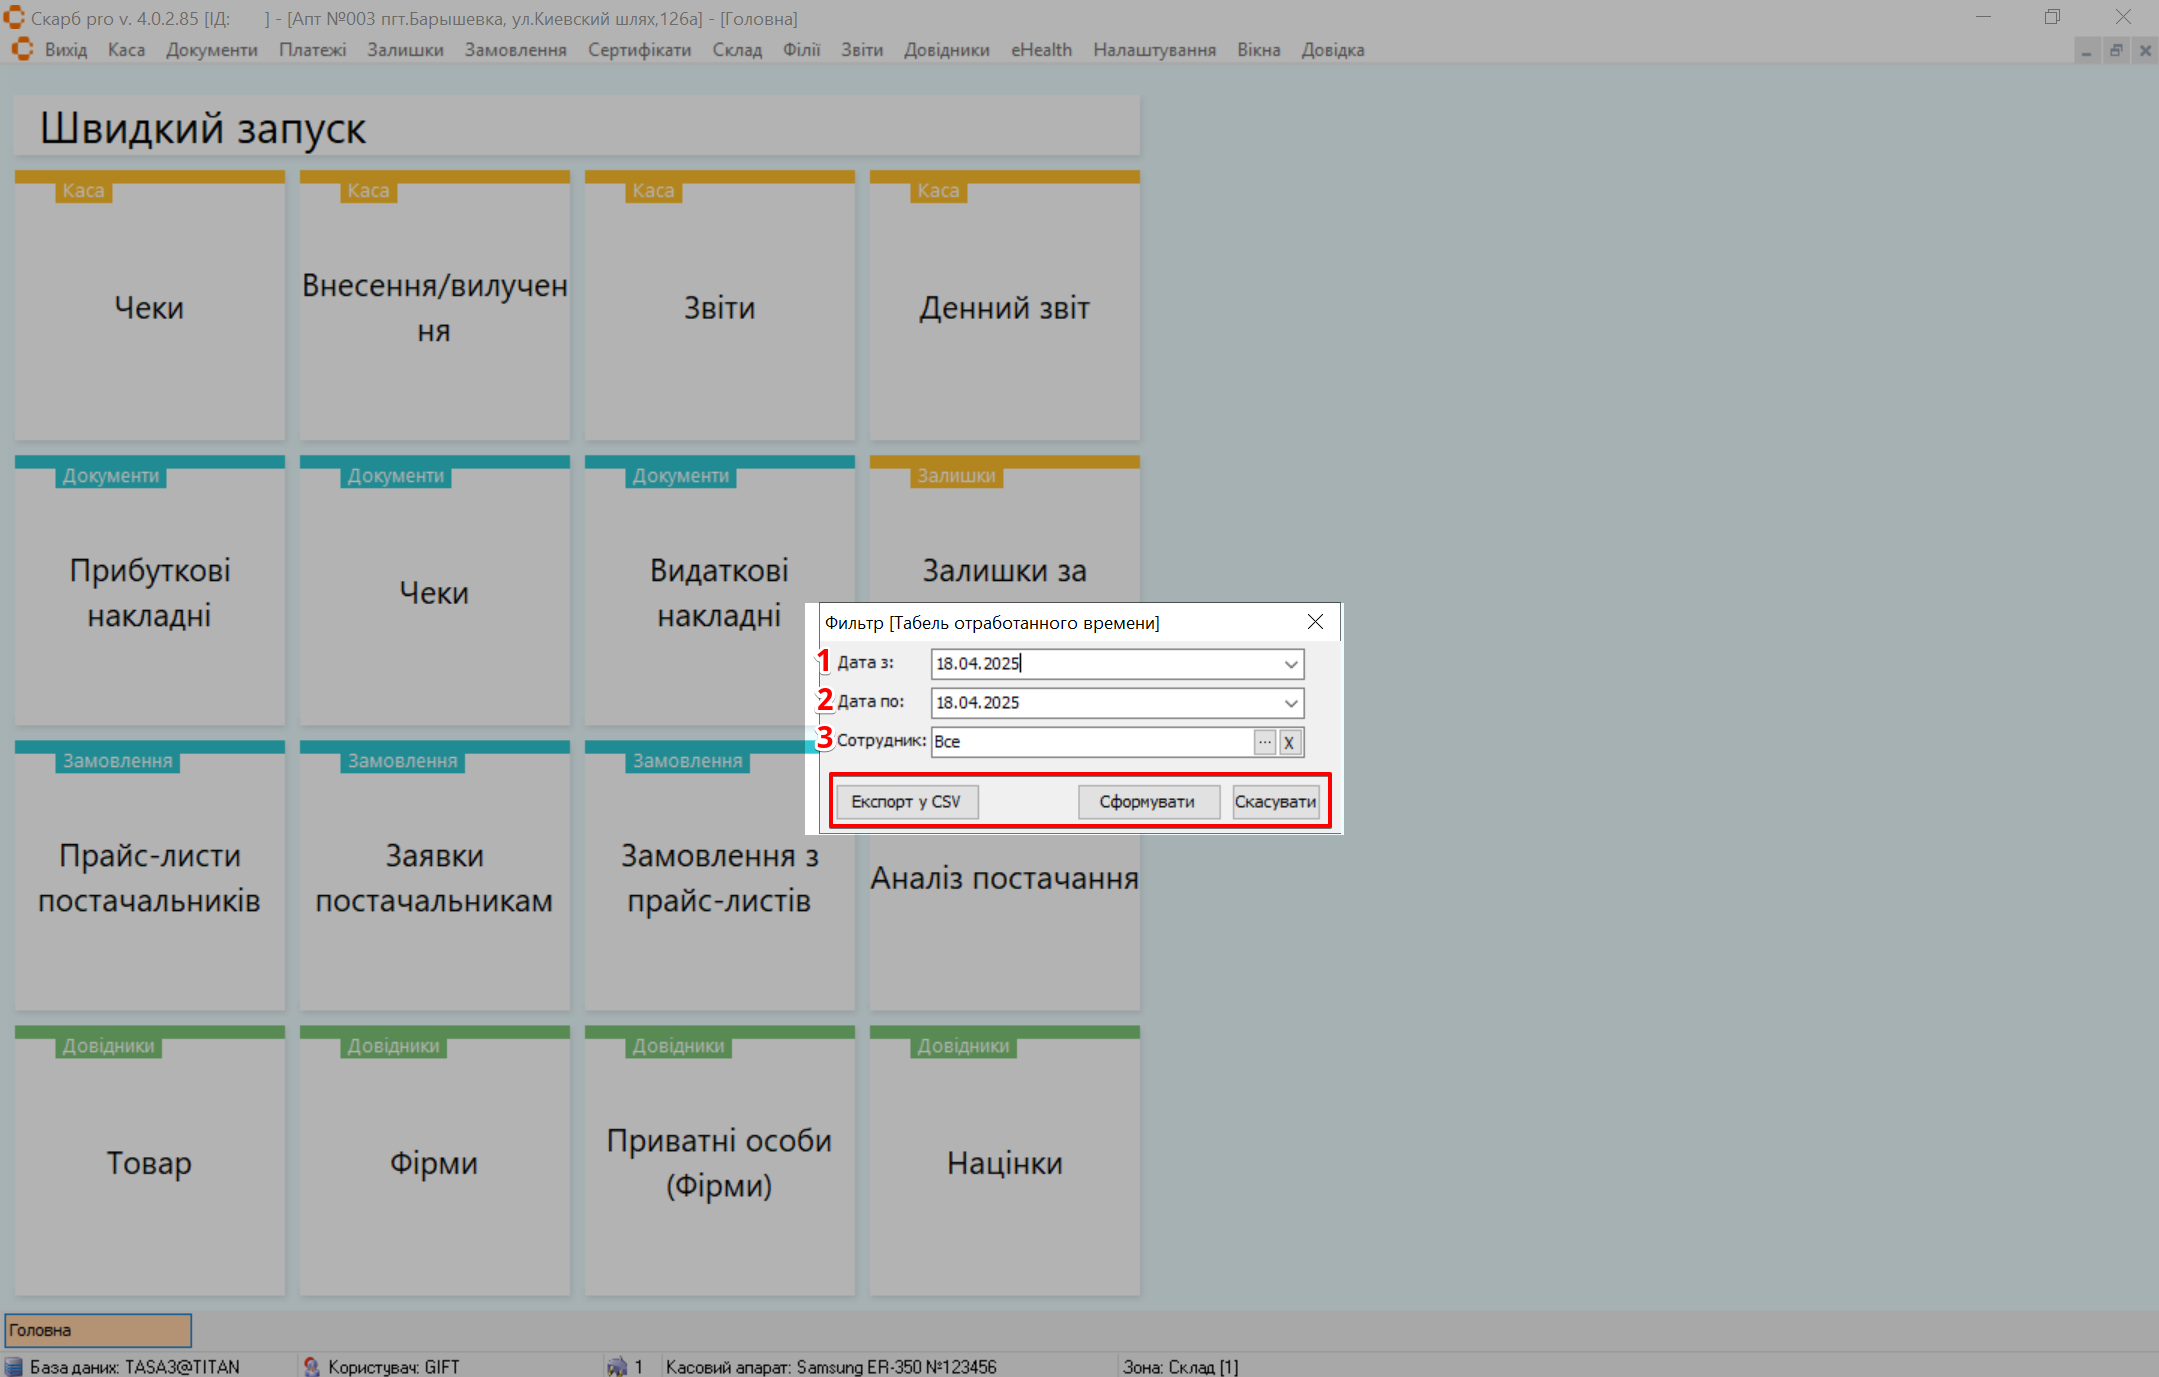Image resolution: width=2159 pixels, height=1377 pixels.
Task: Click the database icon in status bar
Action: pos(14,1366)
